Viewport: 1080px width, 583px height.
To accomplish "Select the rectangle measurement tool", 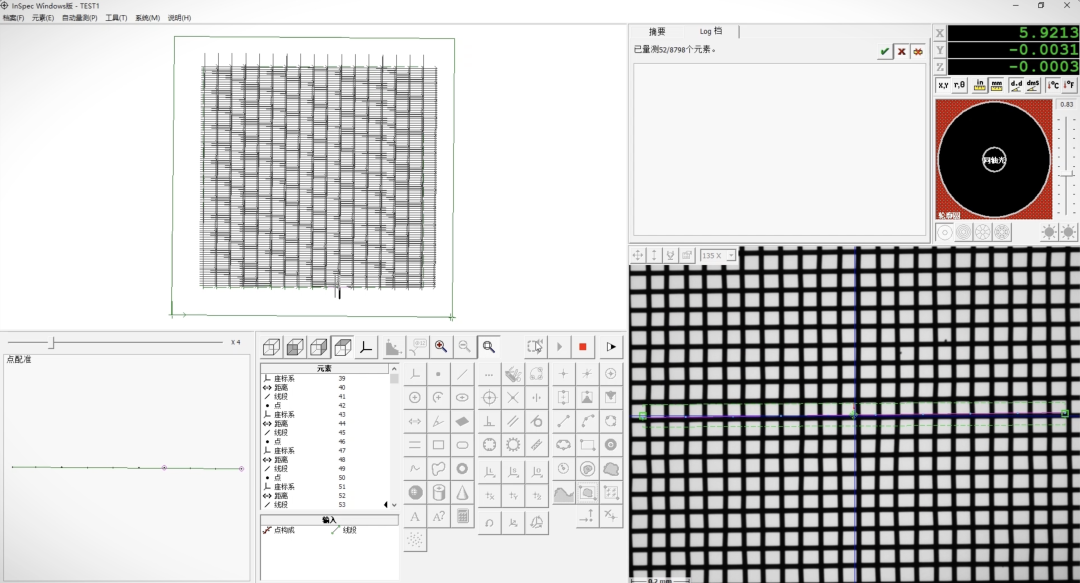I will [x=438, y=445].
